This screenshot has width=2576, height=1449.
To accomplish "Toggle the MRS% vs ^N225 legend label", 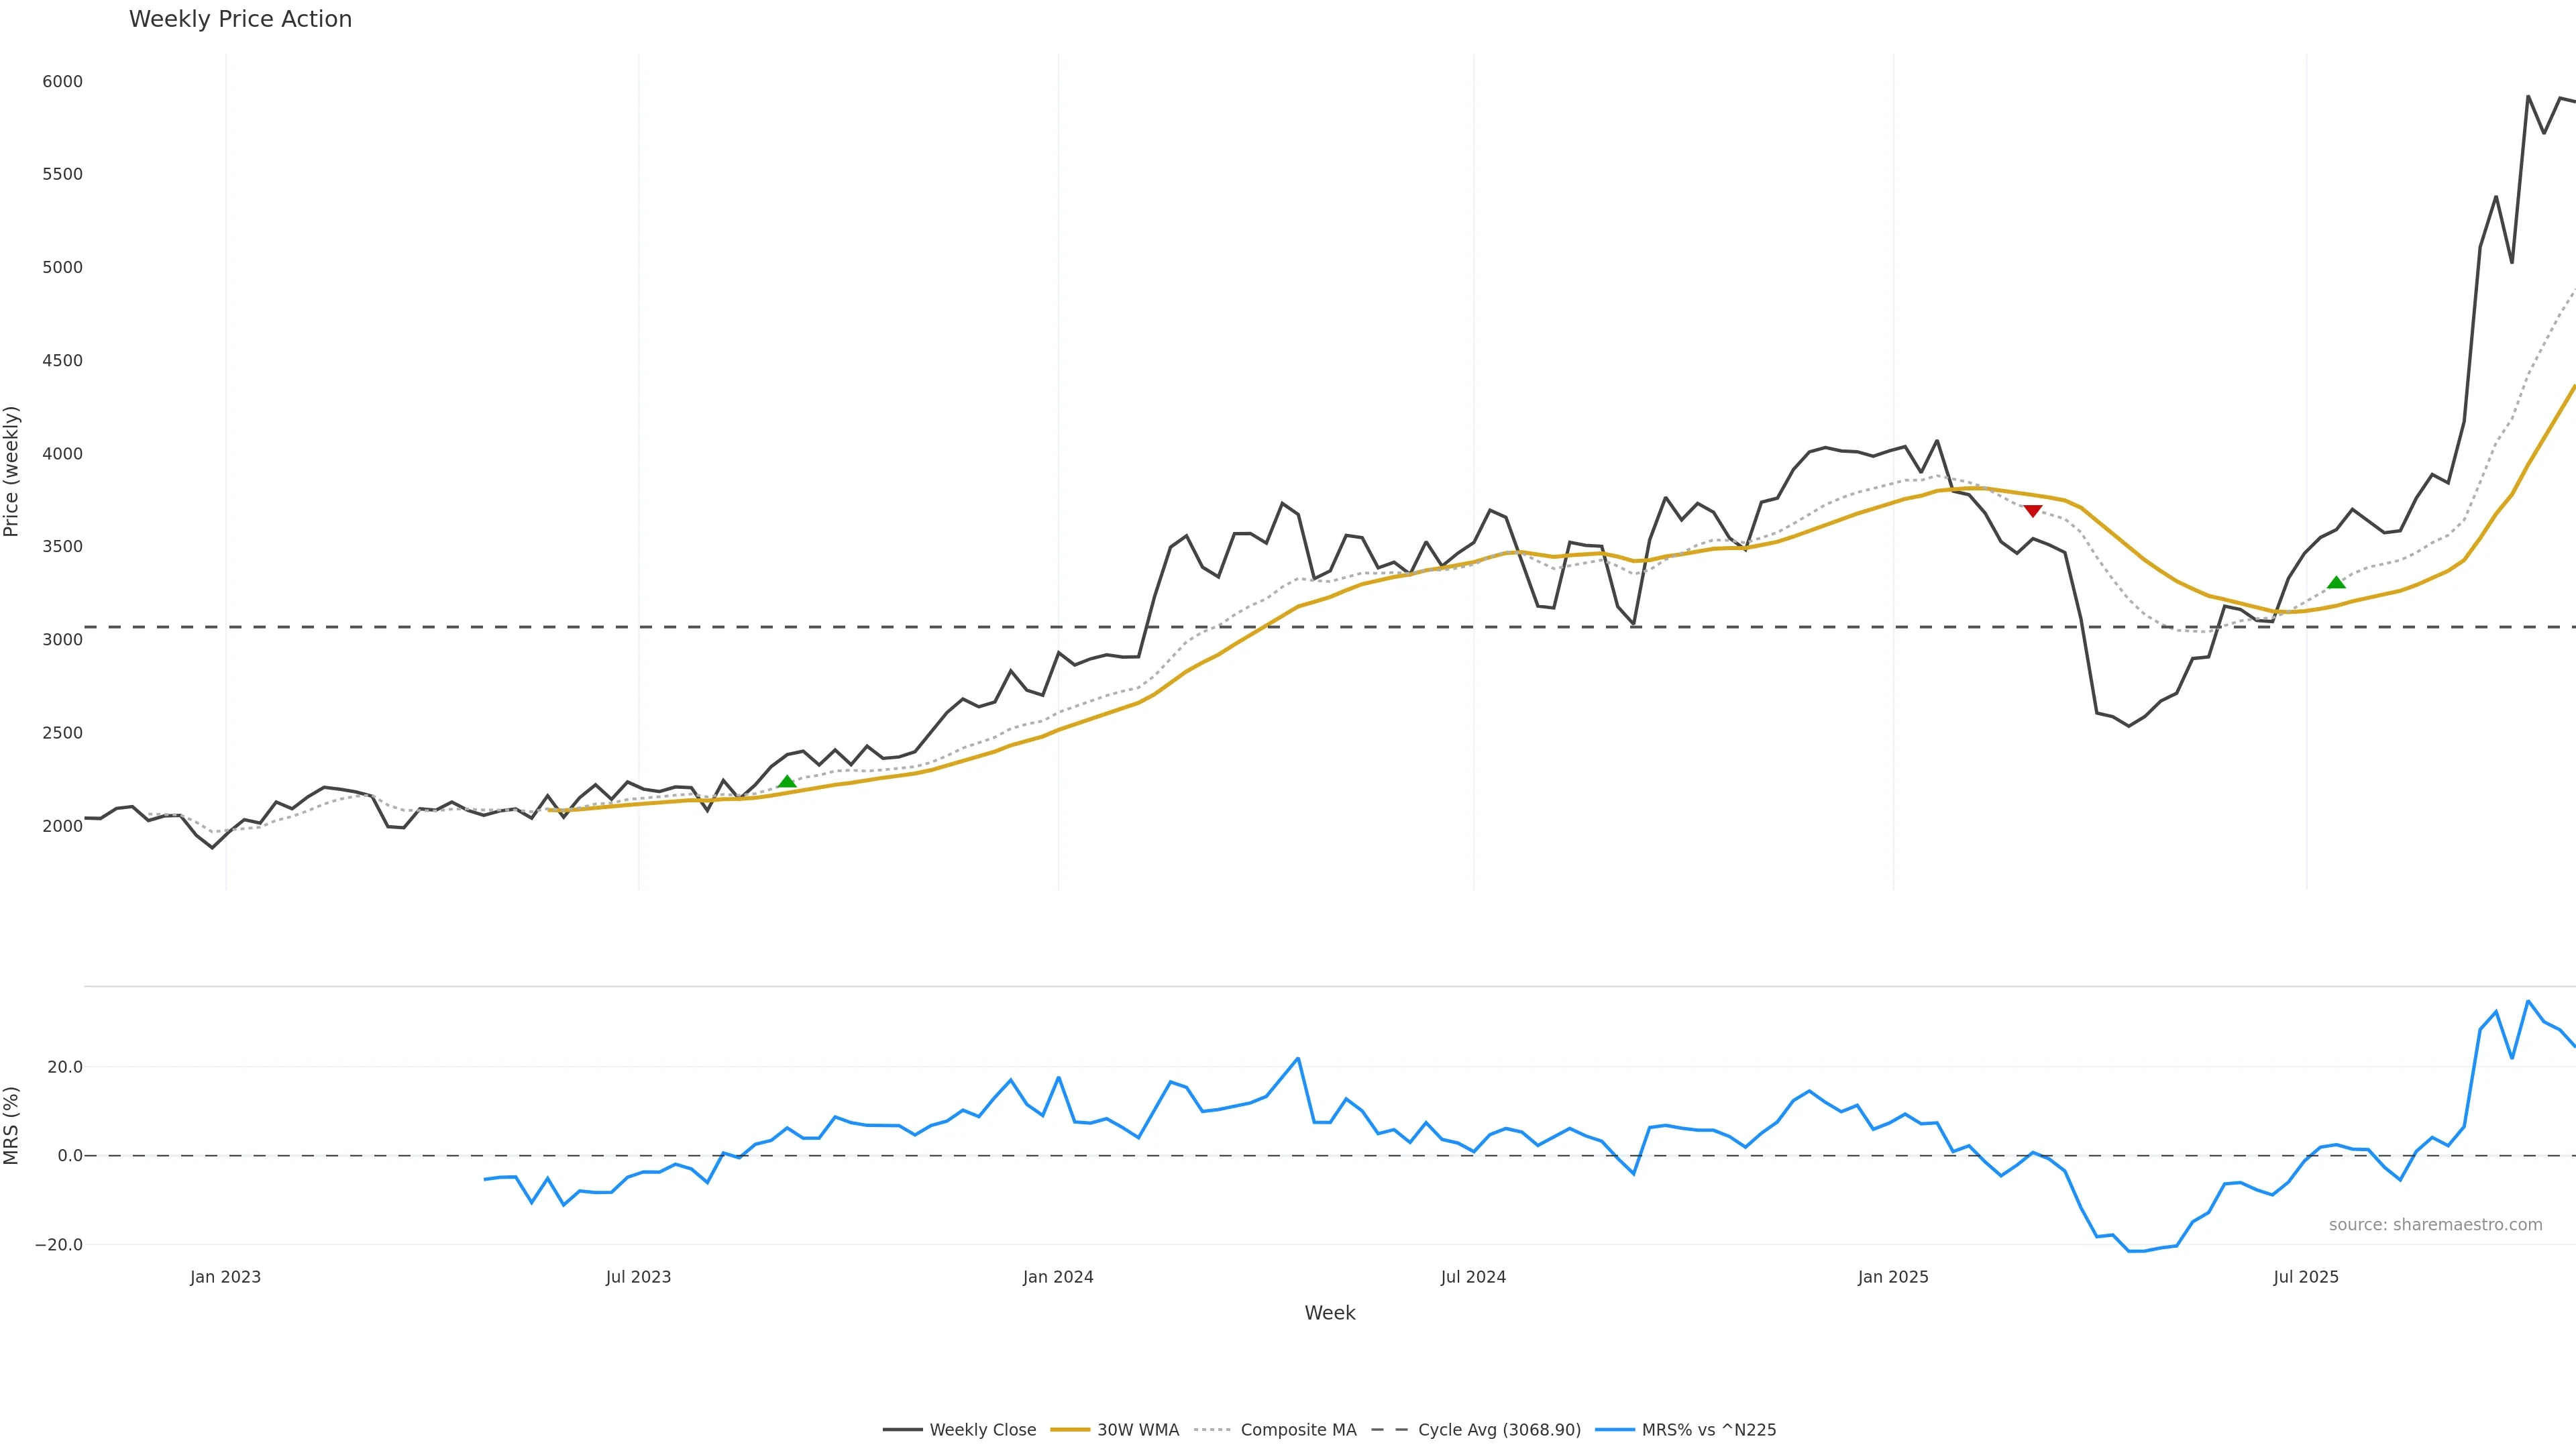I will pyautogui.click(x=1709, y=1430).
